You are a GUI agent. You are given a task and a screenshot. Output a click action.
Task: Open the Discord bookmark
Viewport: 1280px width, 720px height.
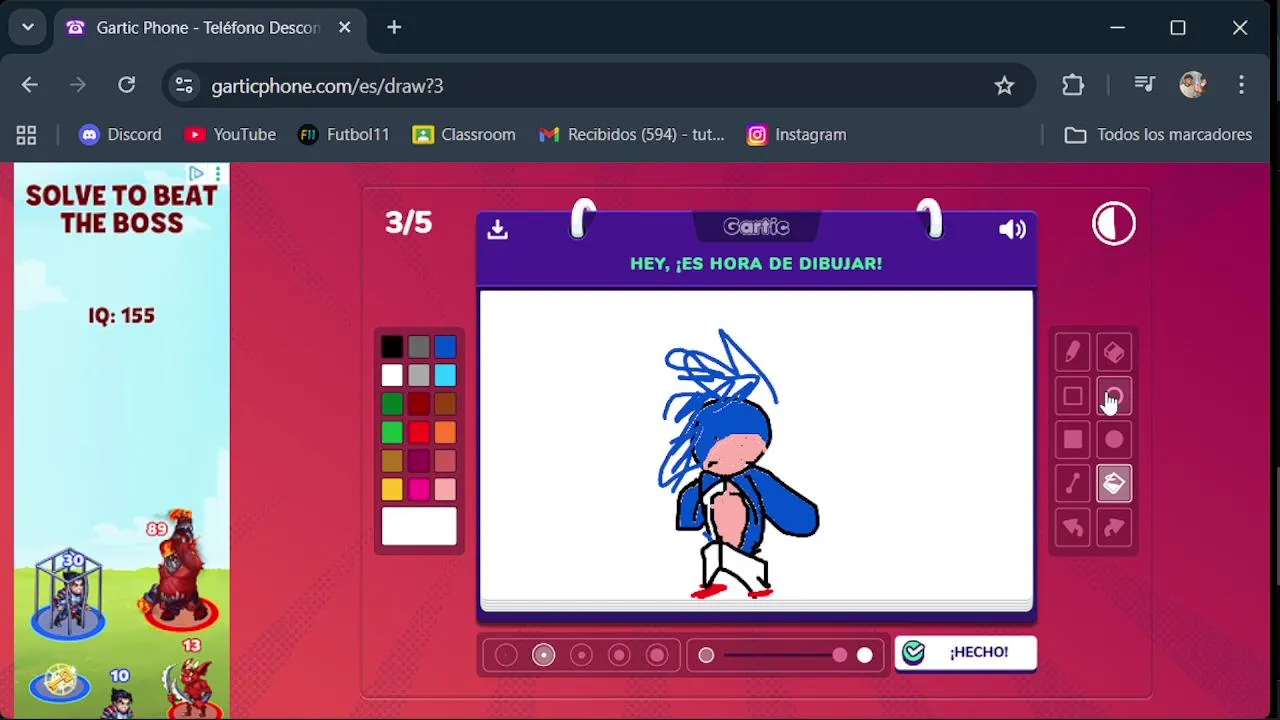(x=120, y=134)
